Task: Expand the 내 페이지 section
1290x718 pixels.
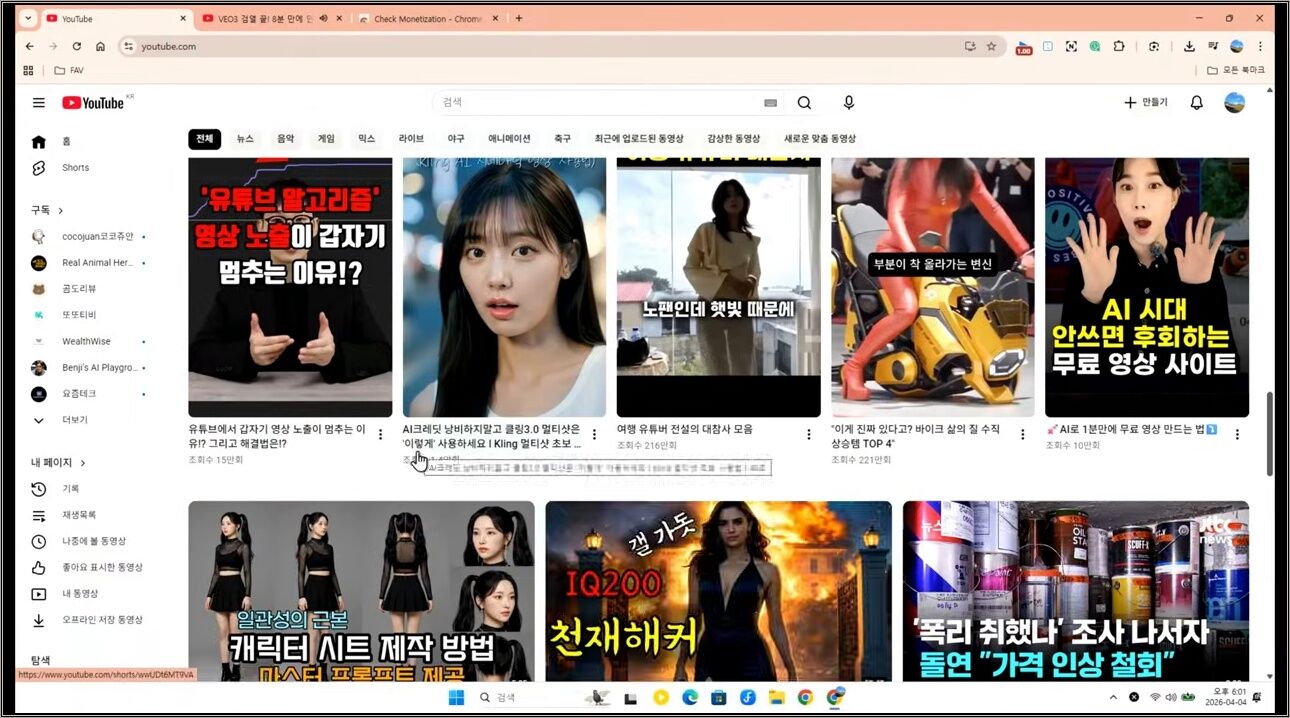Action: pos(58,463)
